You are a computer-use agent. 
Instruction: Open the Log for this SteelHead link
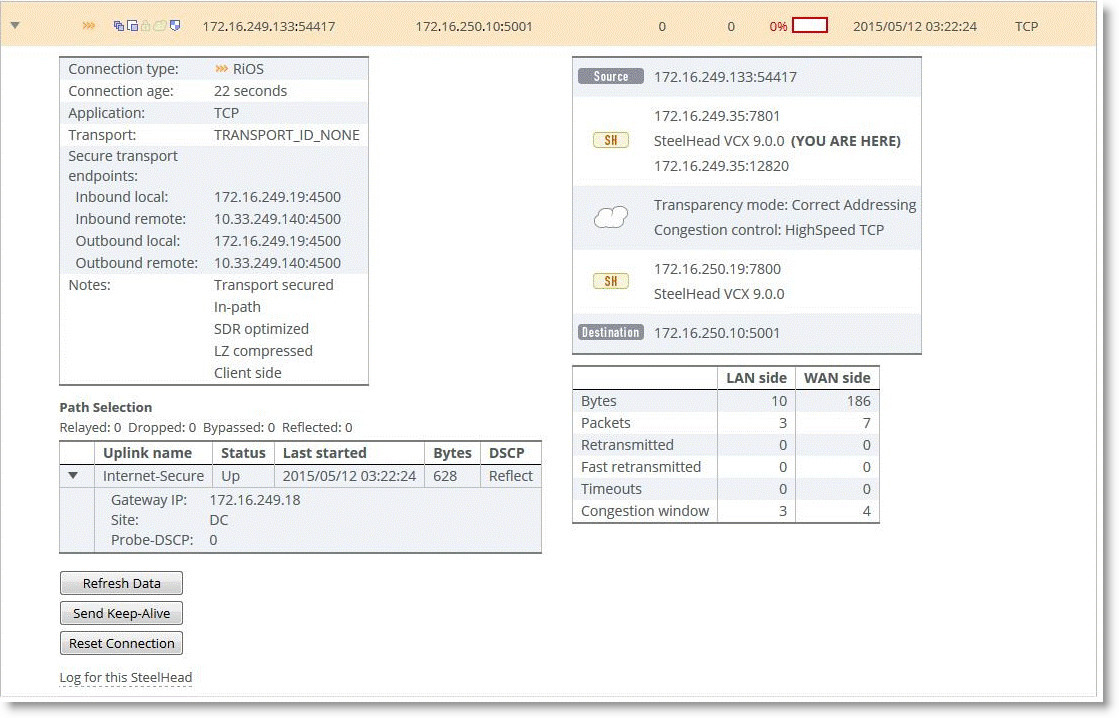pyautogui.click(x=126, y=678)
